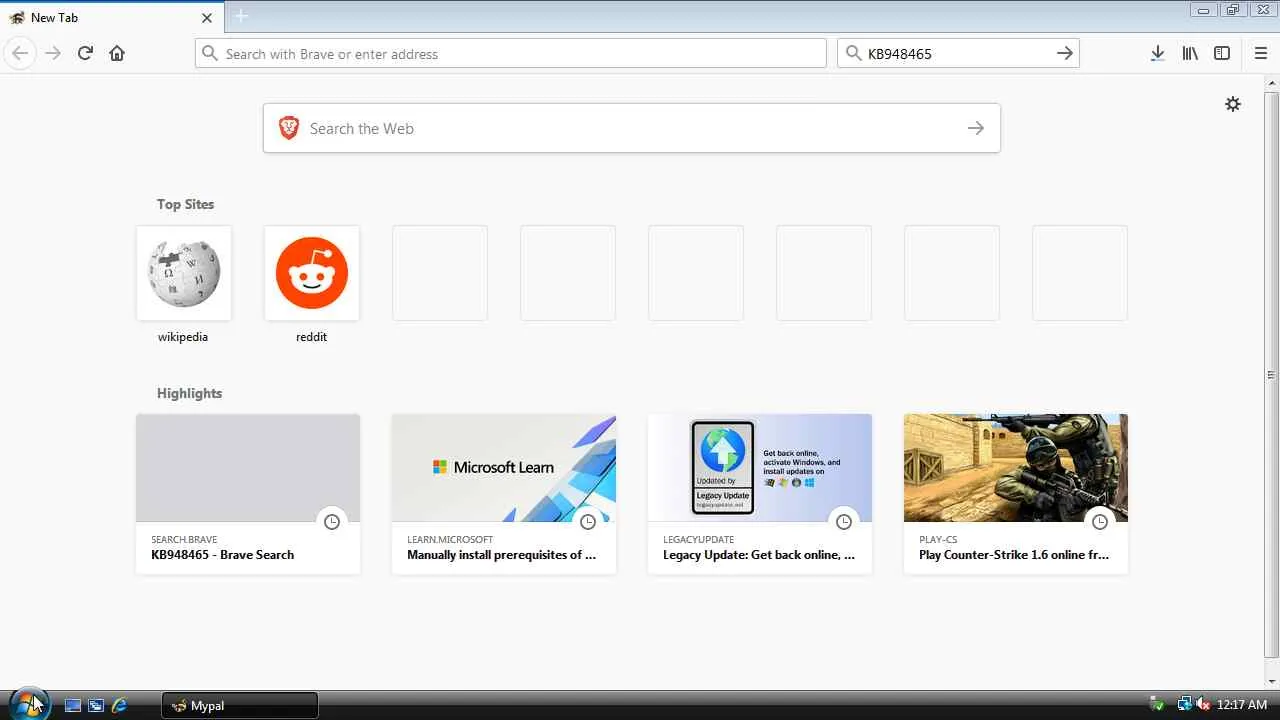Focus the 'Search with Brave or enter address' bar
The image size is (1280, 720).
[511, 53]
